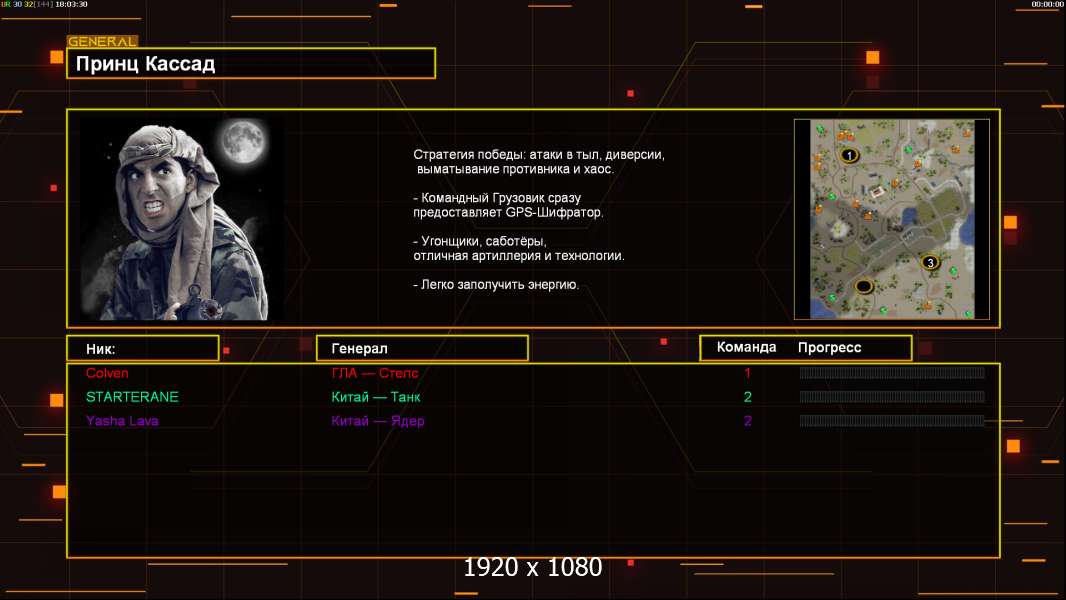Click team number 1 in Colven row
Image resolution: width=1066 pixels, height=600 pixels.
[x=747, y=373]
